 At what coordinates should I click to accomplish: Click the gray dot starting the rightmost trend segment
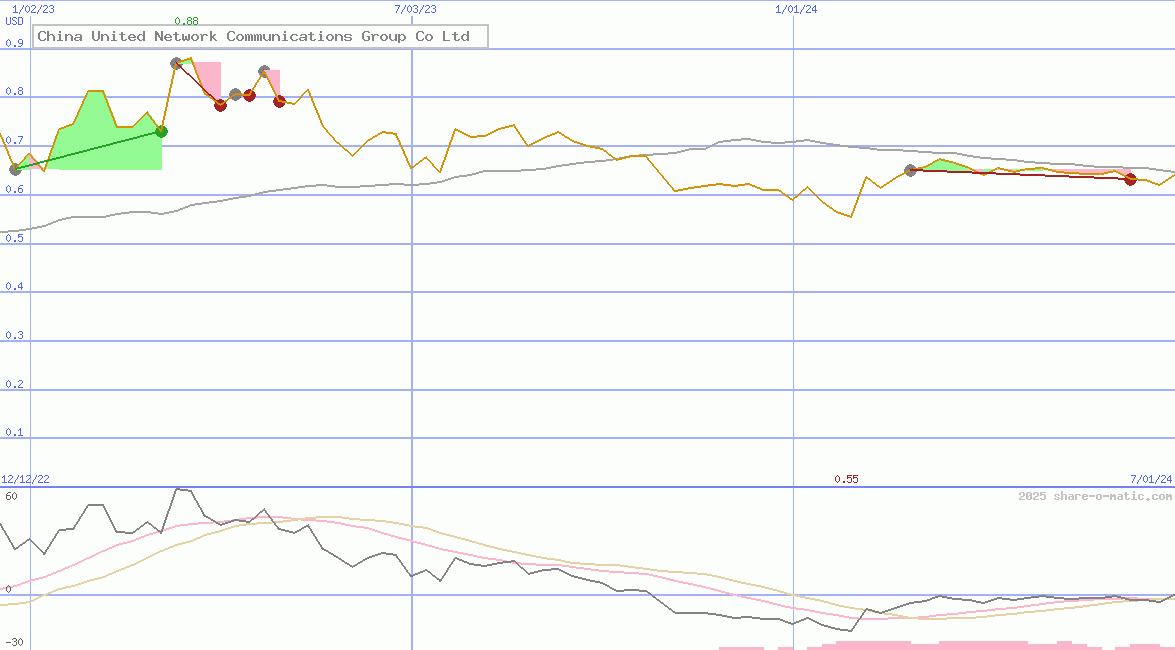(910, 170)
